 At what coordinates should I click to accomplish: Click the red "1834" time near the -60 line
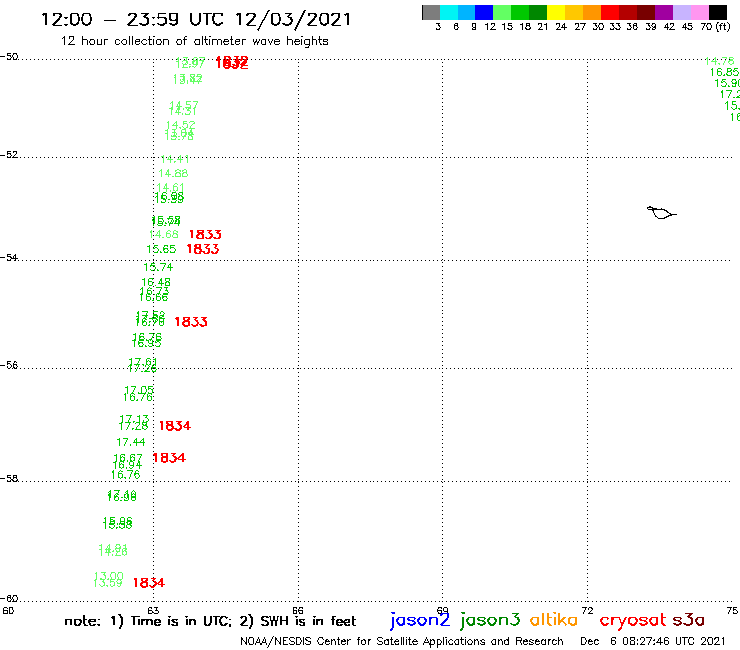[149, 583]
